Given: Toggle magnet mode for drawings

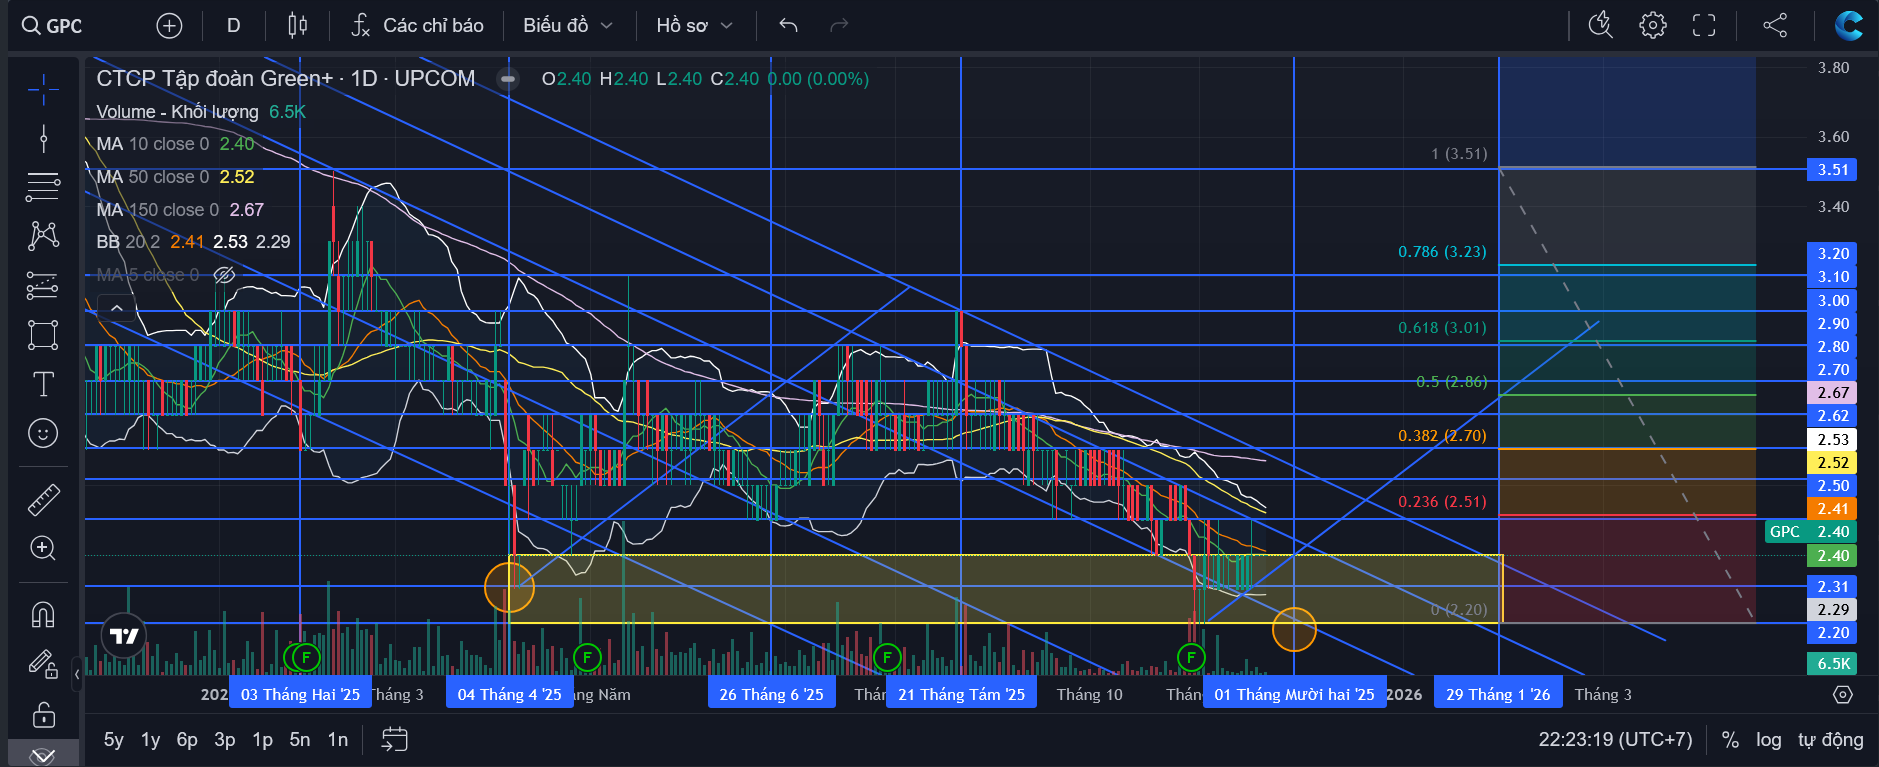Looking at the screenshot, I should [x=43, y=614].
